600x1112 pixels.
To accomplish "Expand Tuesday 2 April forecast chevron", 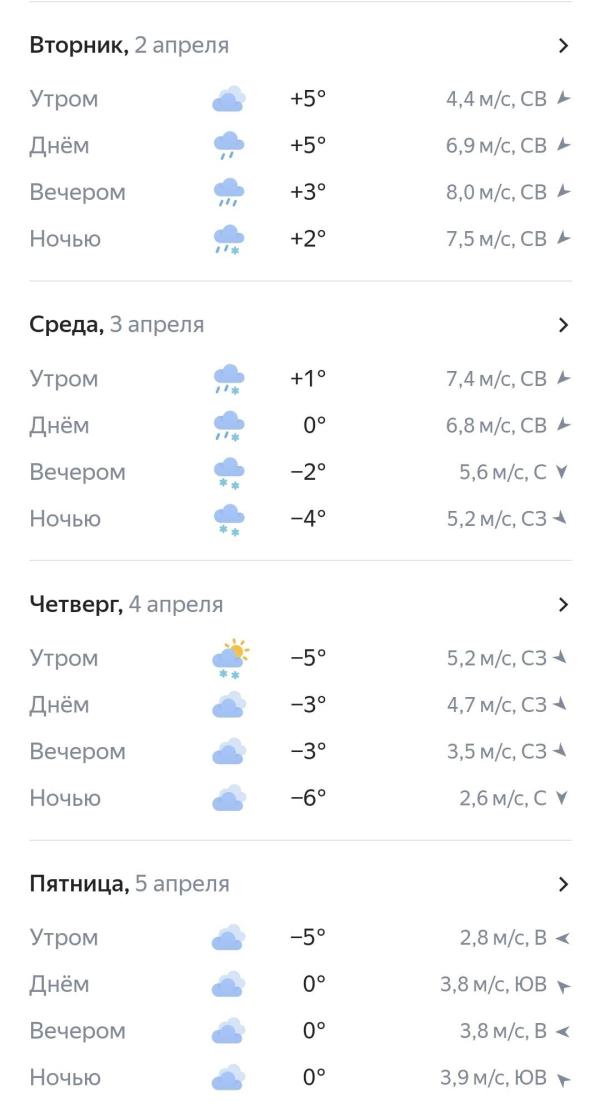I will click(x=563, y=45).
